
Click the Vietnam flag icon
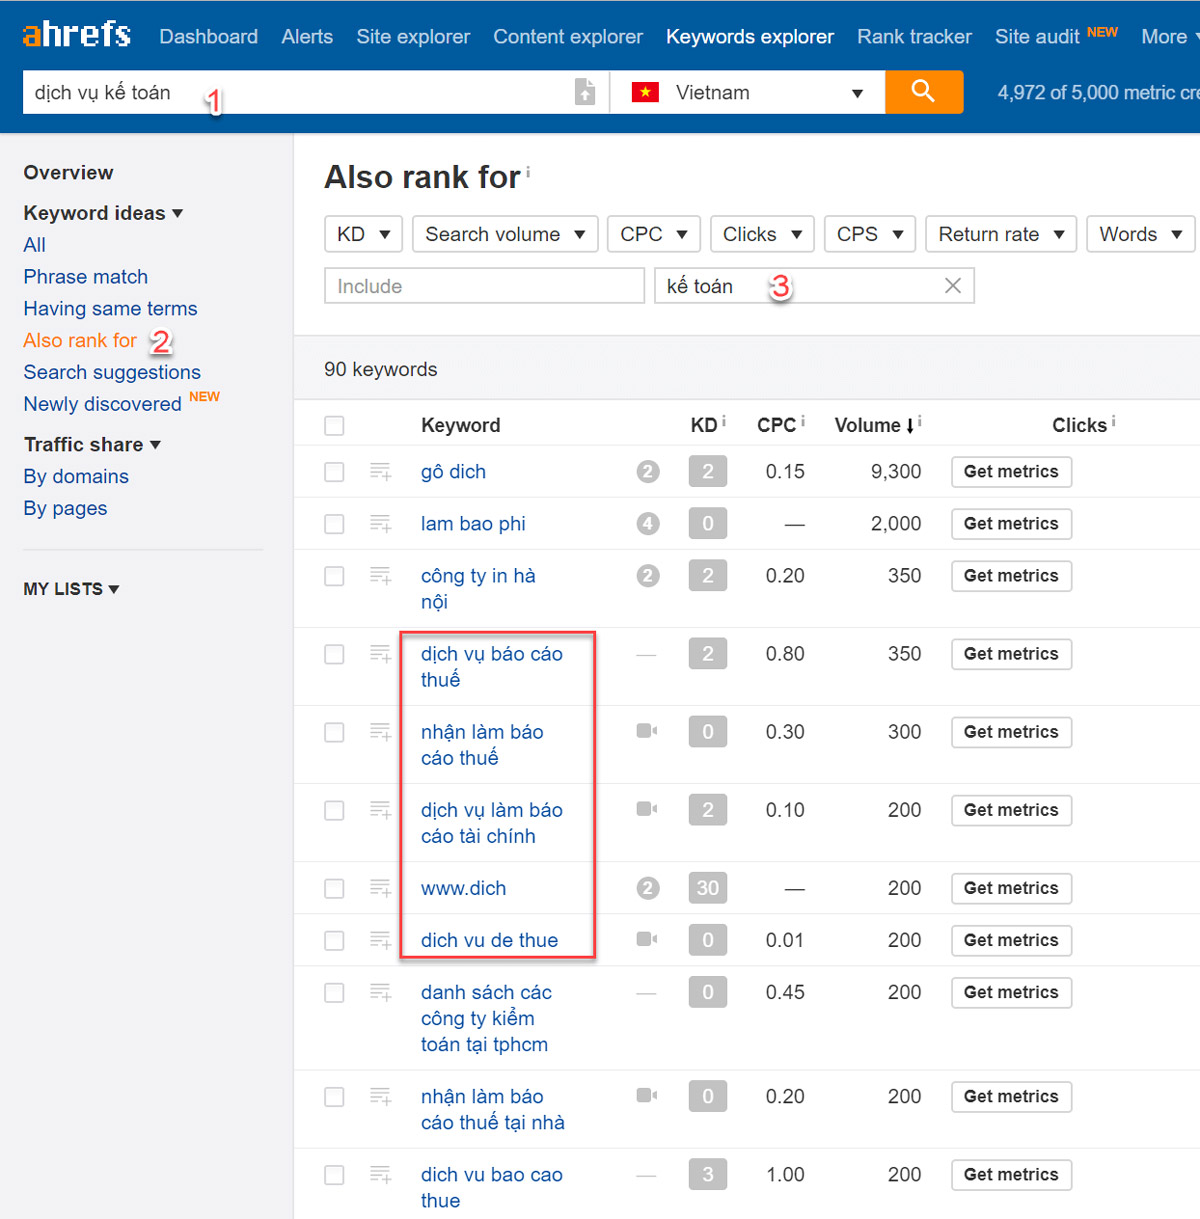[645, 92]
